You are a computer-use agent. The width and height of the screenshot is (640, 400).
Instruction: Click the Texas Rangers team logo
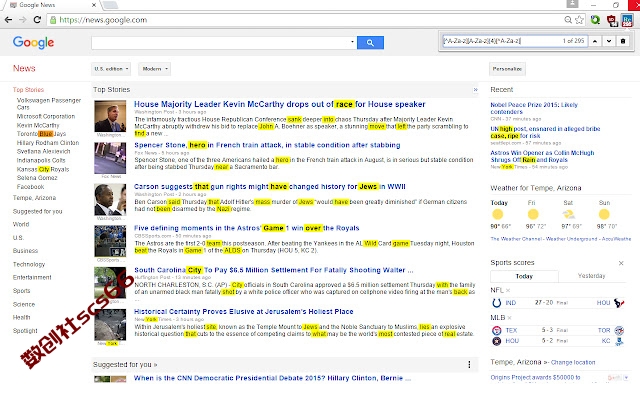[x=497, y=330]
